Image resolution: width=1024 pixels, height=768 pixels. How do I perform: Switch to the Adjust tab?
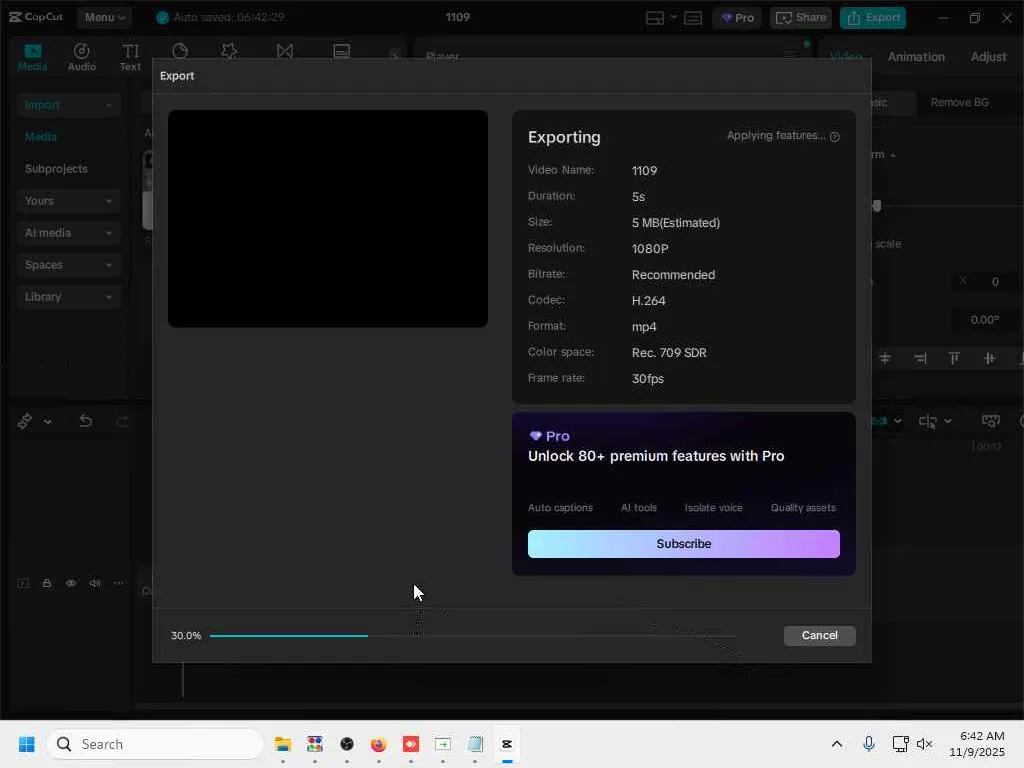(x=988, y=57)
